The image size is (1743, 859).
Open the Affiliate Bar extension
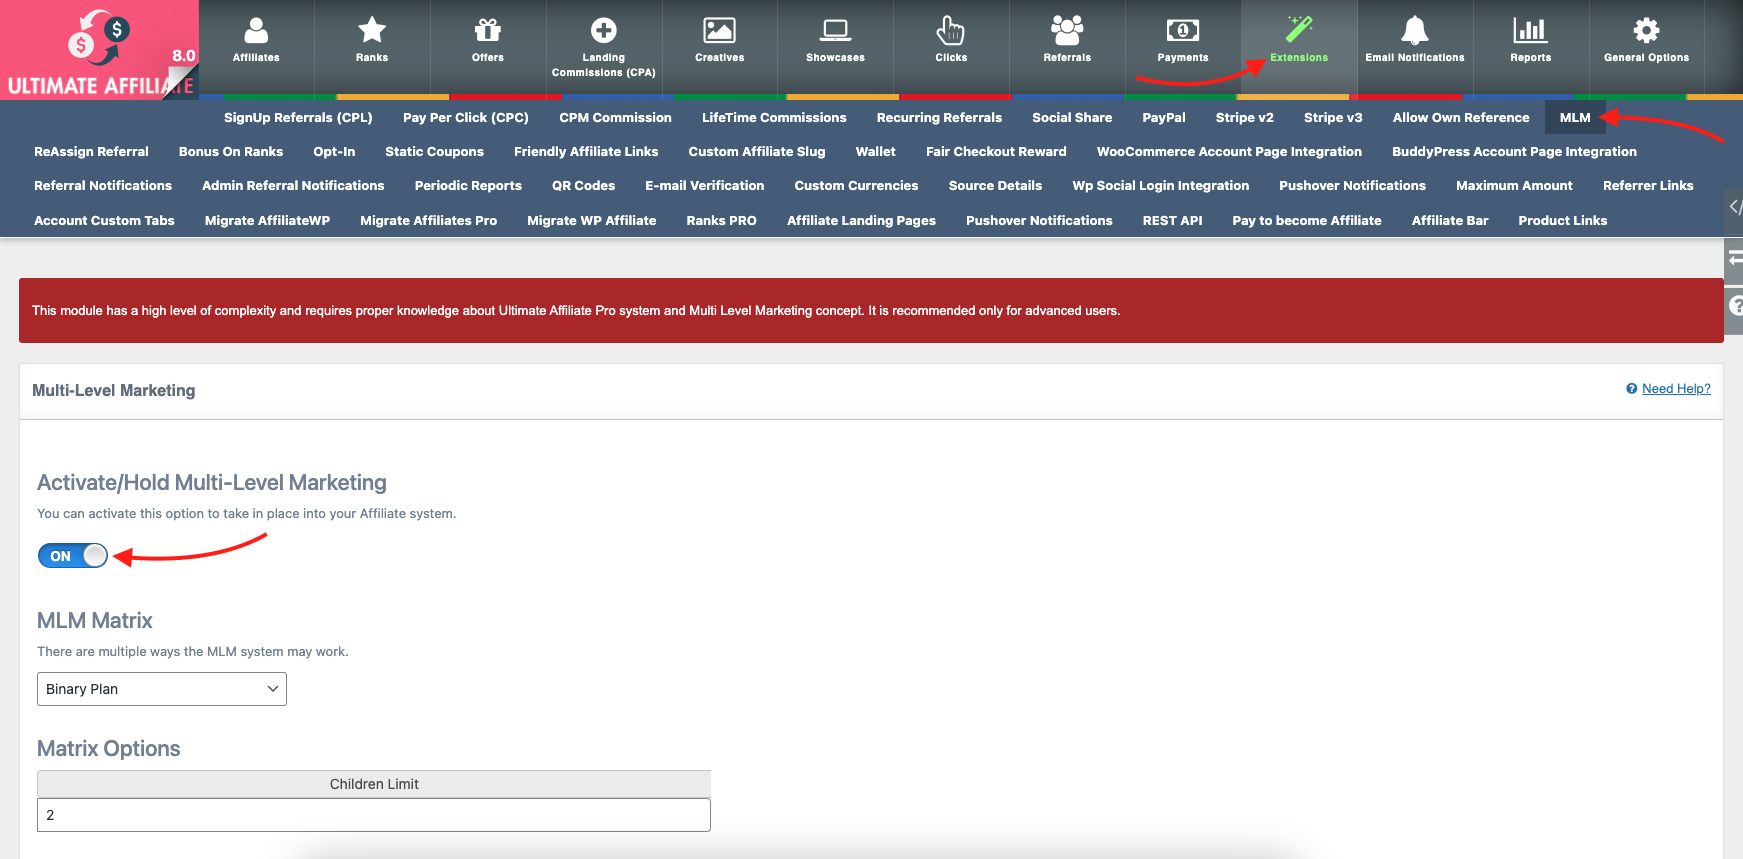click(x=1450, y=221)
